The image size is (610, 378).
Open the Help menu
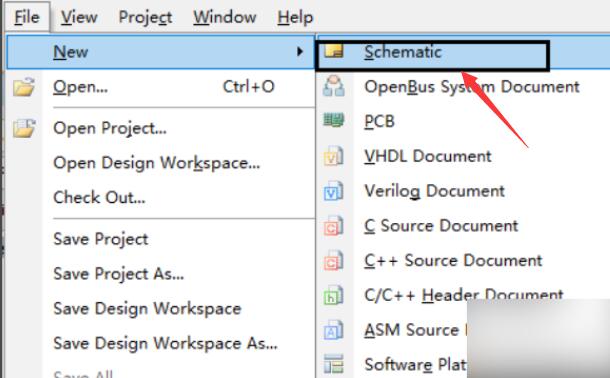click(x=295, y=18)
